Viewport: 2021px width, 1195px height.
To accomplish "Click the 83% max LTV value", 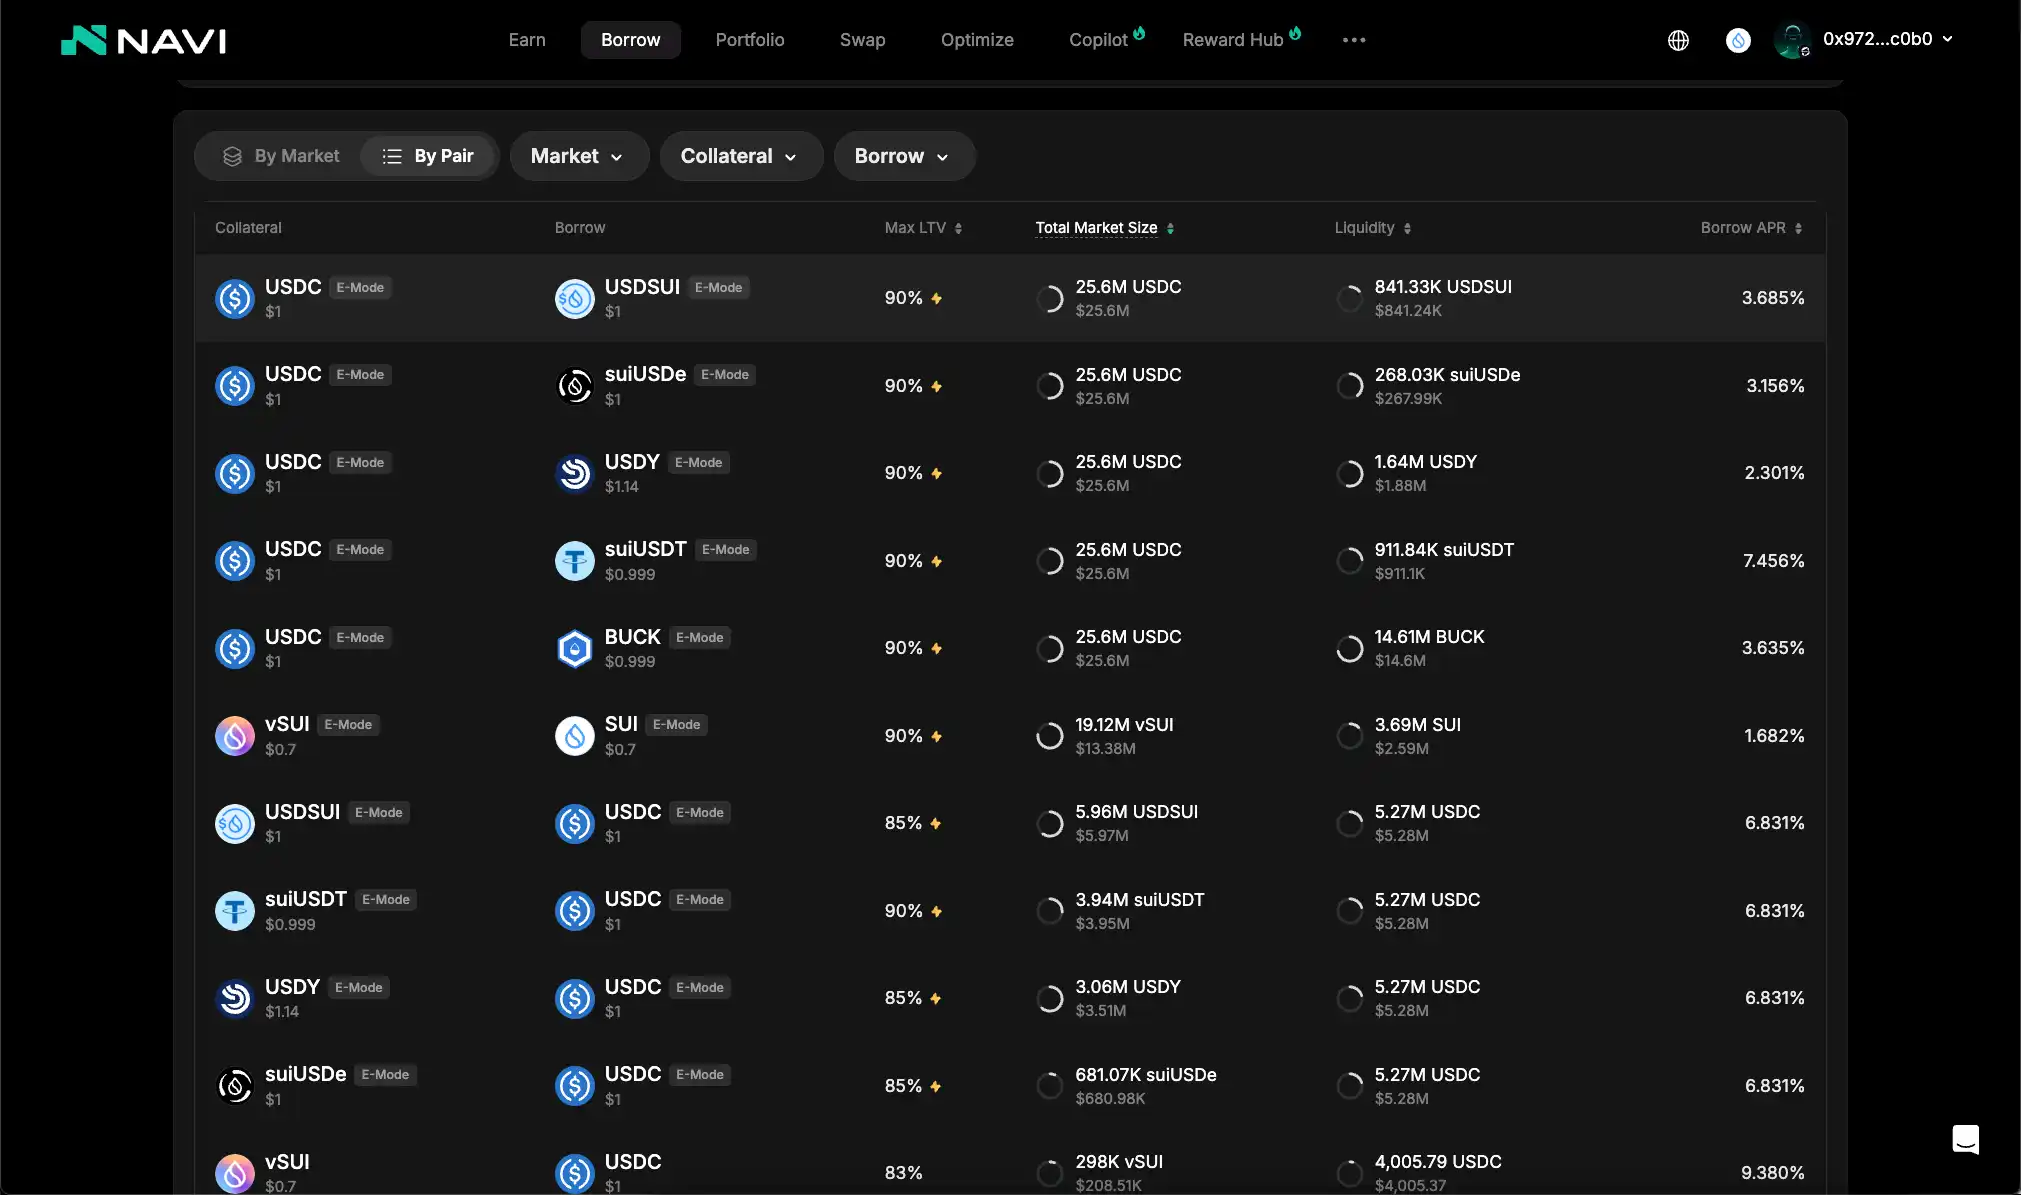I will point(903,1173).
